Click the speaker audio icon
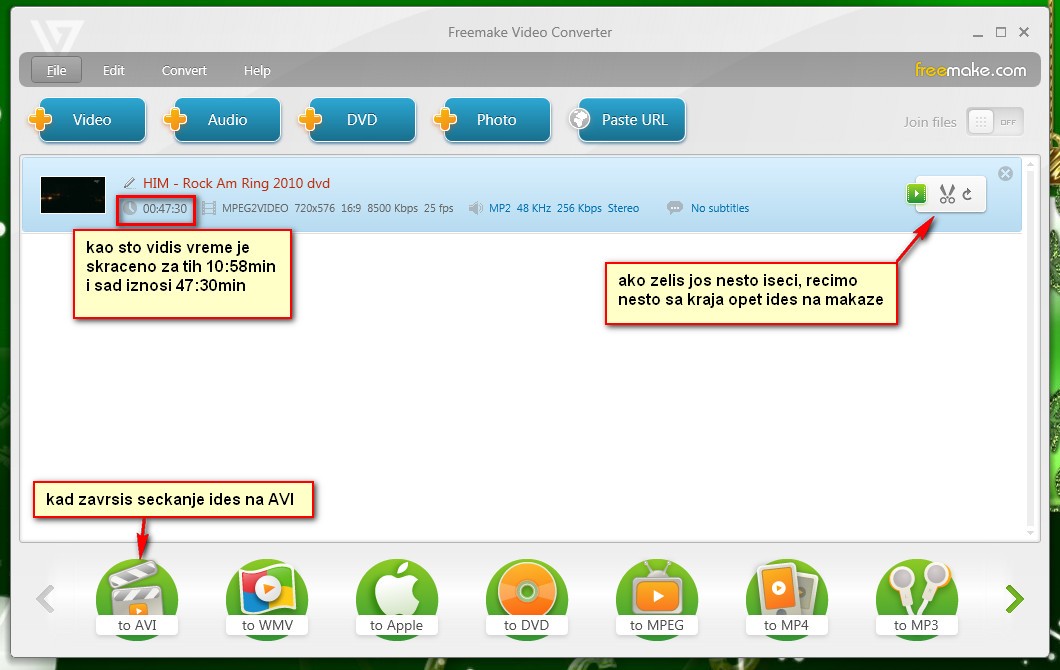Image resolution: width=1060 pixels, height=670 pixels. [x=476, y=208]
